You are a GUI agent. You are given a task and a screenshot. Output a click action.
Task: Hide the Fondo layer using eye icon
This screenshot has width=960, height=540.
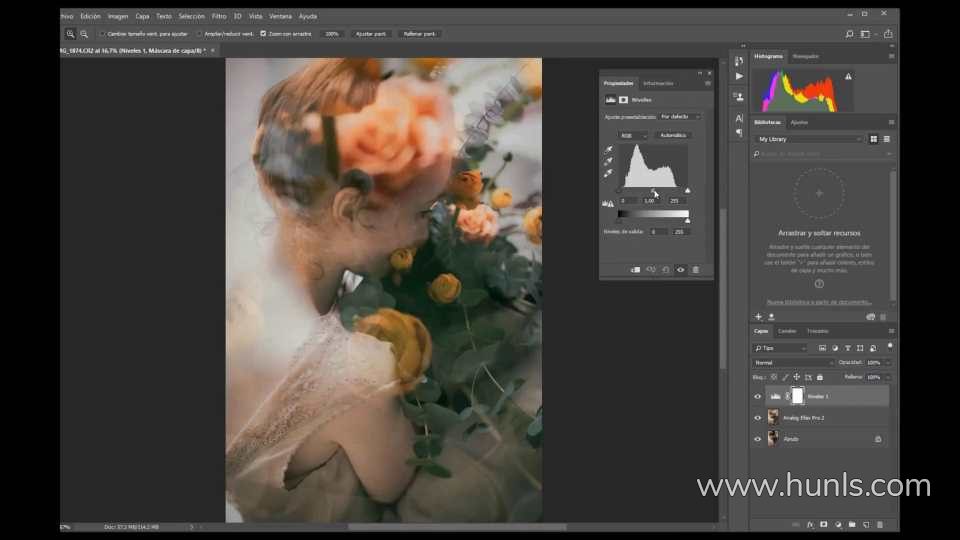[x=757, y=439]
